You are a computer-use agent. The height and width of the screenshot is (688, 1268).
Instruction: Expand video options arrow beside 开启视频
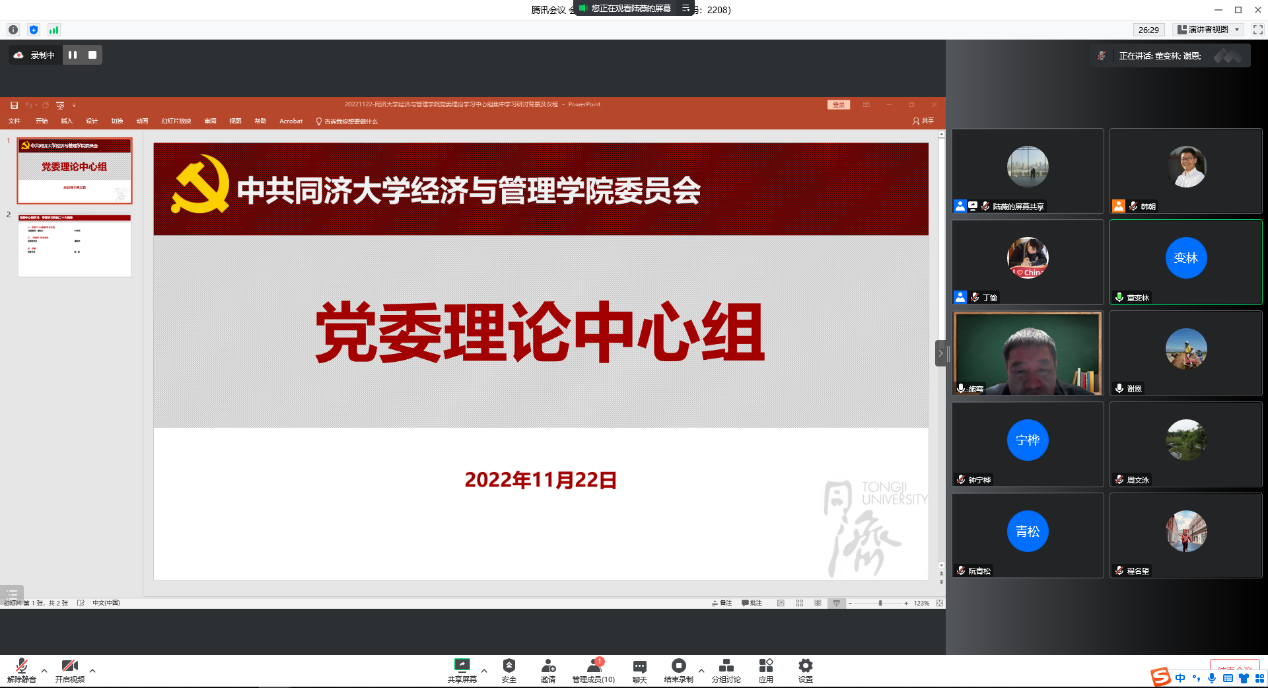point(93,670)
